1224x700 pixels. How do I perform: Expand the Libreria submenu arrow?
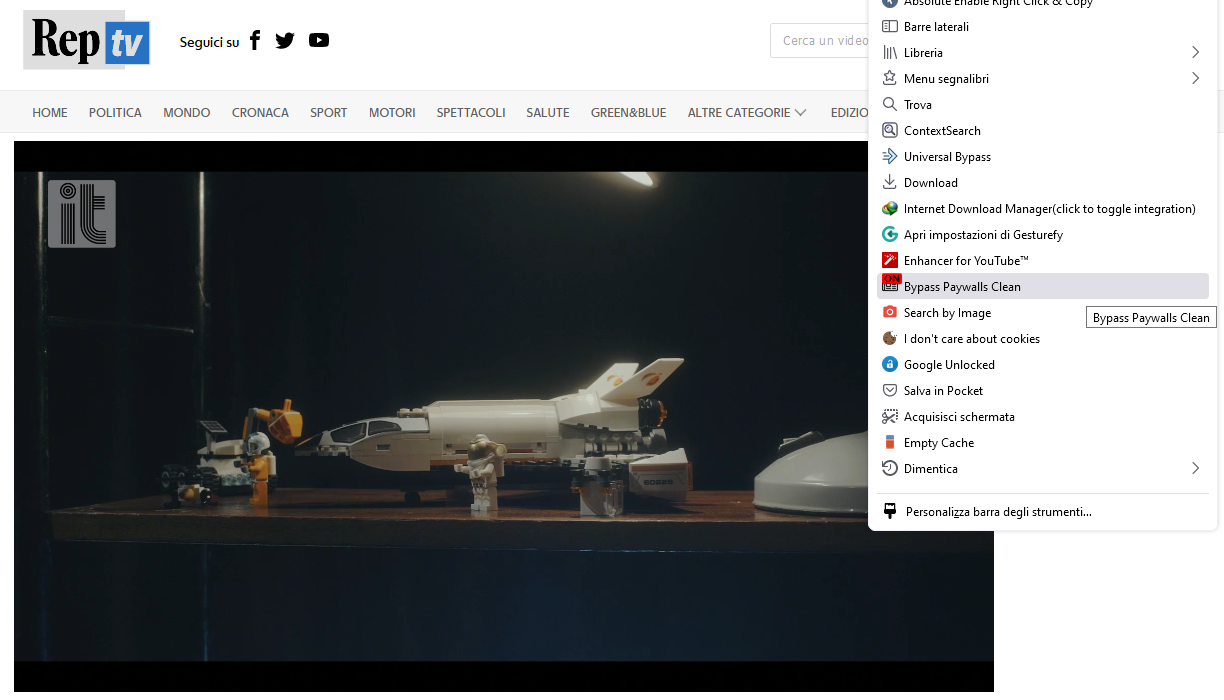point(1195,52)
